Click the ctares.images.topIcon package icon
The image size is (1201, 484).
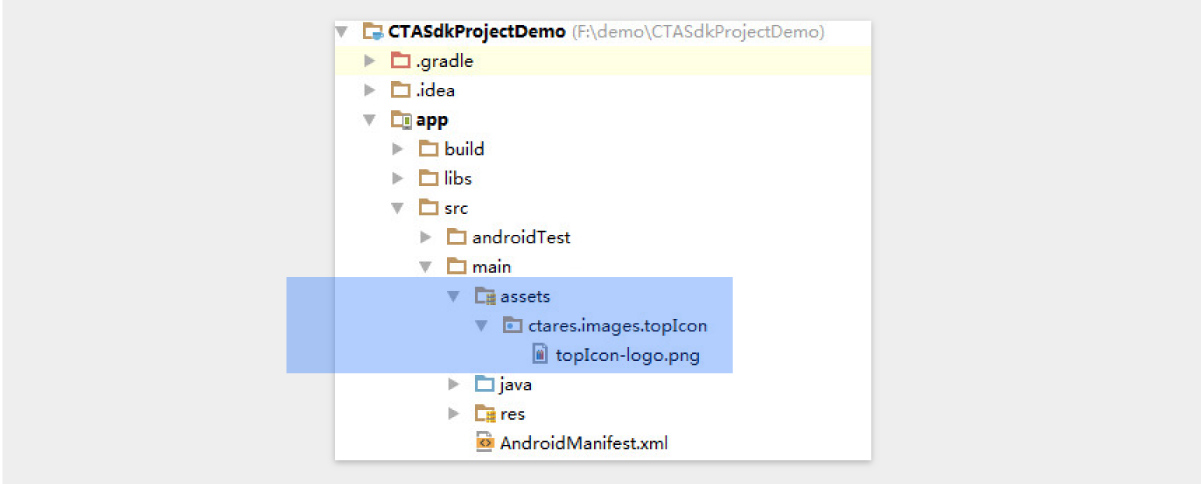pyautogui.click(x=512, y=325)
